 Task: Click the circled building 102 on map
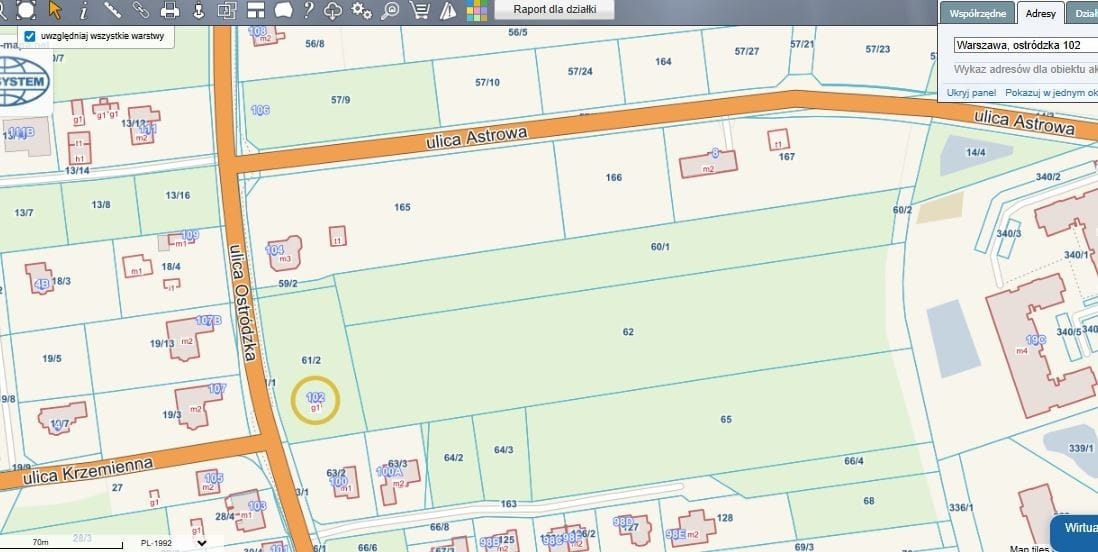(x=315, y=400)
